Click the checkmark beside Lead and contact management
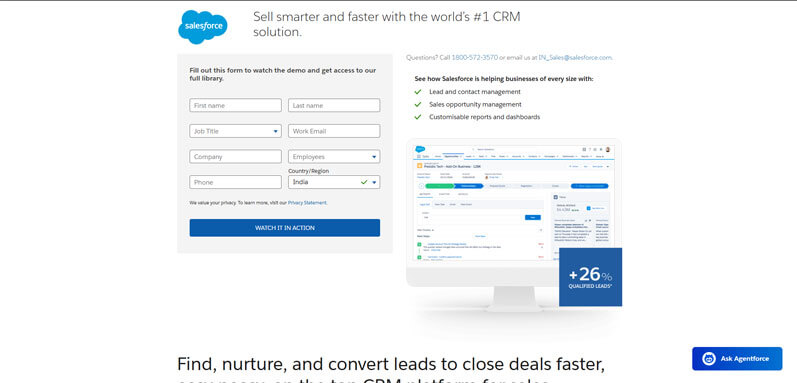The width and height of the screenshot is (797, 383). 418,92
